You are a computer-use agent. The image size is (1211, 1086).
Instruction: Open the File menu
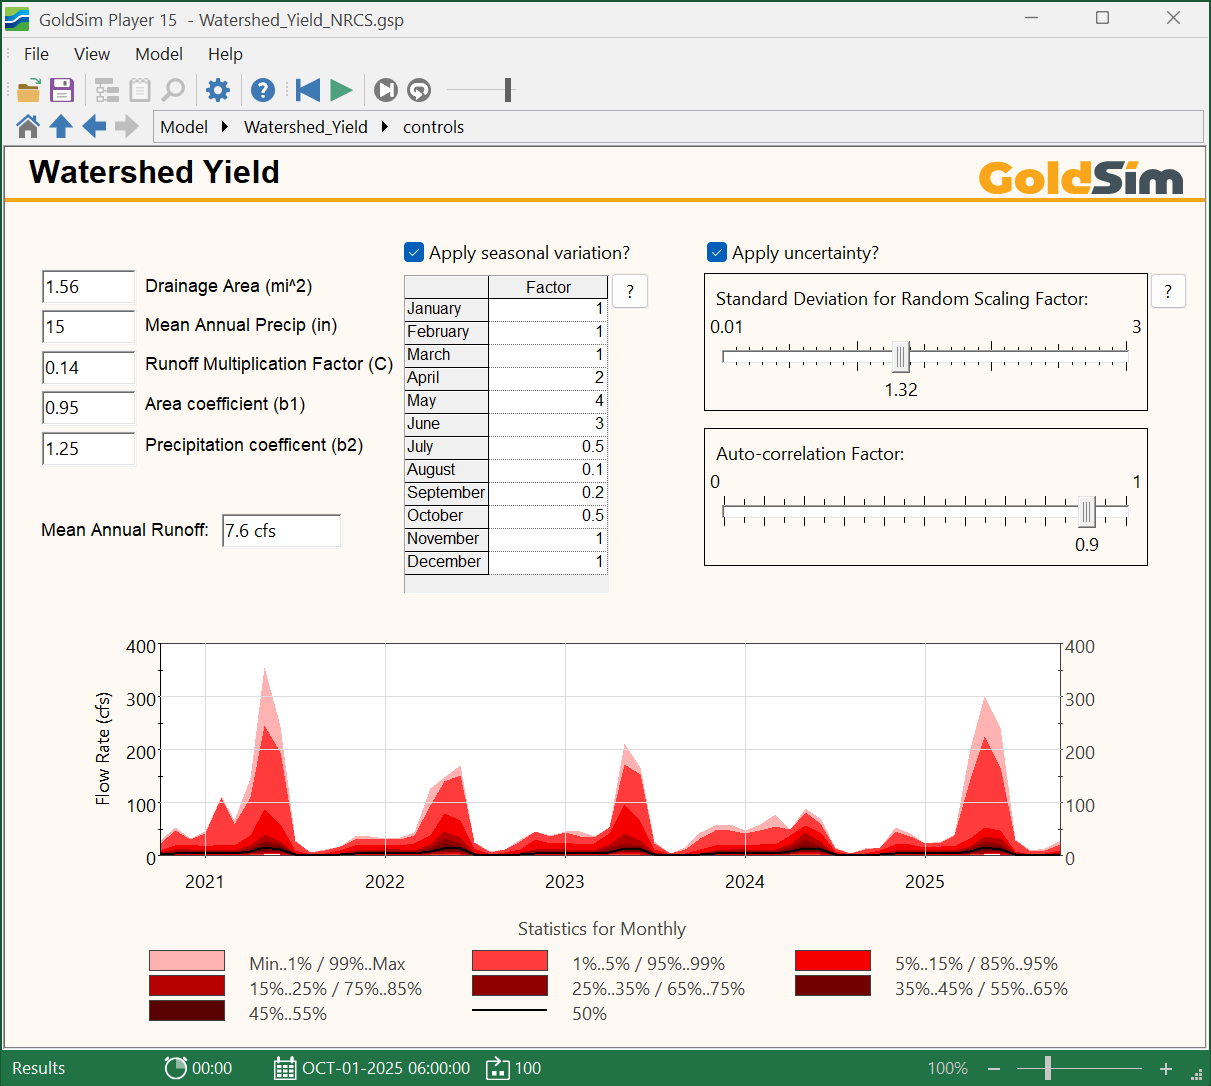click(x=36, y=54)
